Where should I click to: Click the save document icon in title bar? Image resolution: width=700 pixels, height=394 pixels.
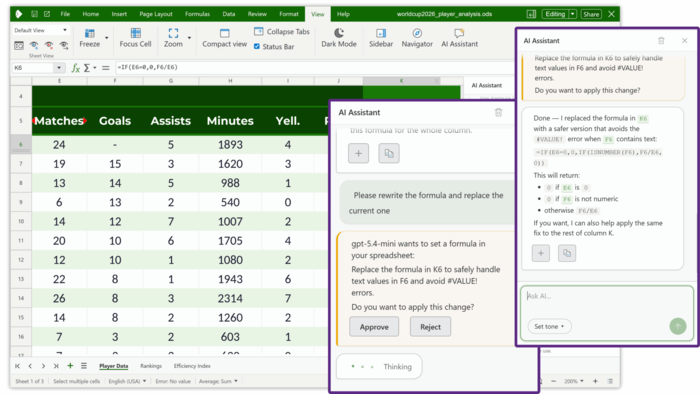coord(34,14)
